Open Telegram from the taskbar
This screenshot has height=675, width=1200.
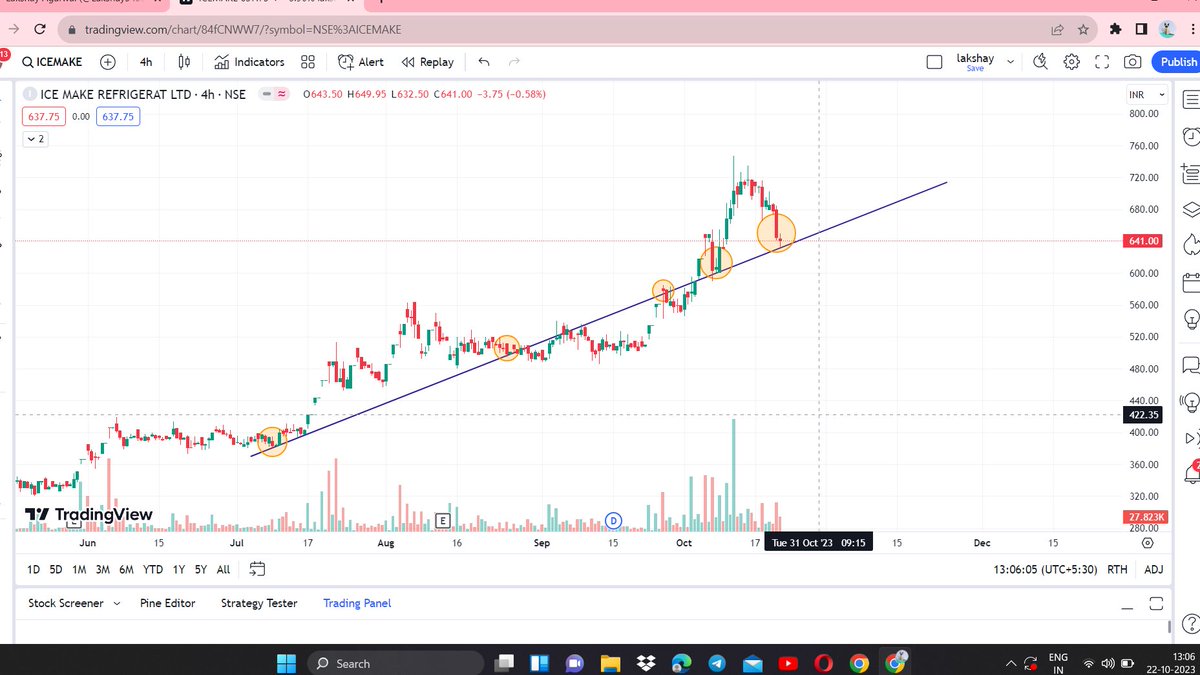tap(717, 663)
